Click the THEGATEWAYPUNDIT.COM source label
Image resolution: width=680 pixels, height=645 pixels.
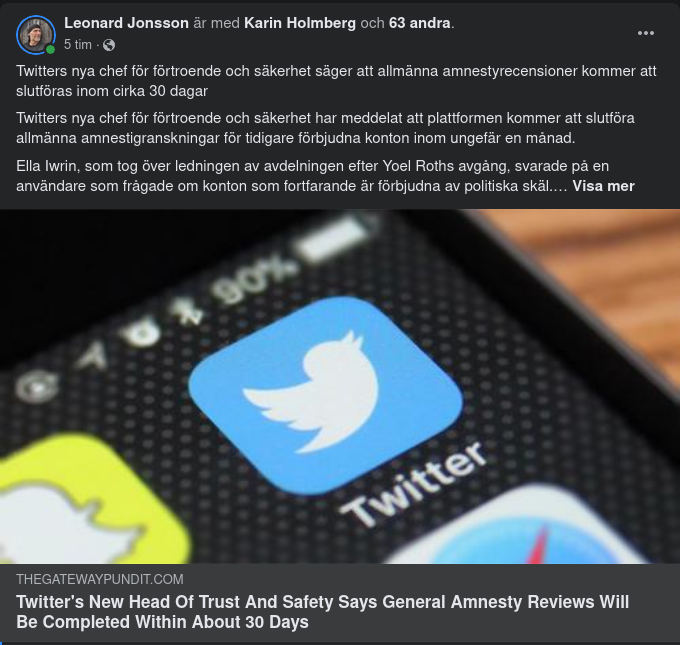click(x=100, y=579)
